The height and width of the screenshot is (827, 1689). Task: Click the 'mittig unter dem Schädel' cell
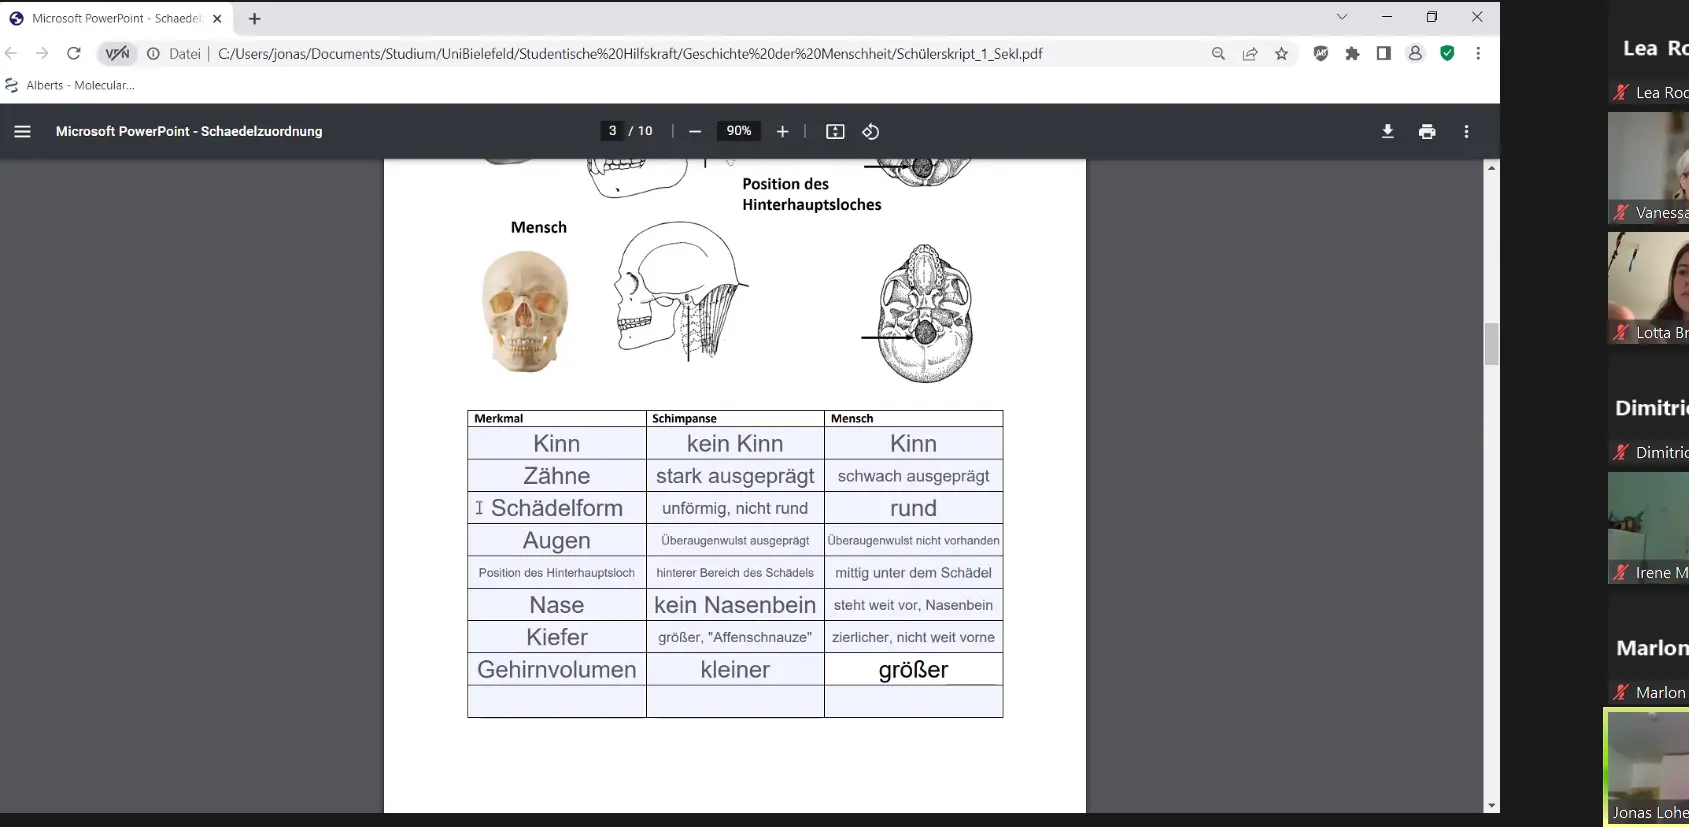914,572
